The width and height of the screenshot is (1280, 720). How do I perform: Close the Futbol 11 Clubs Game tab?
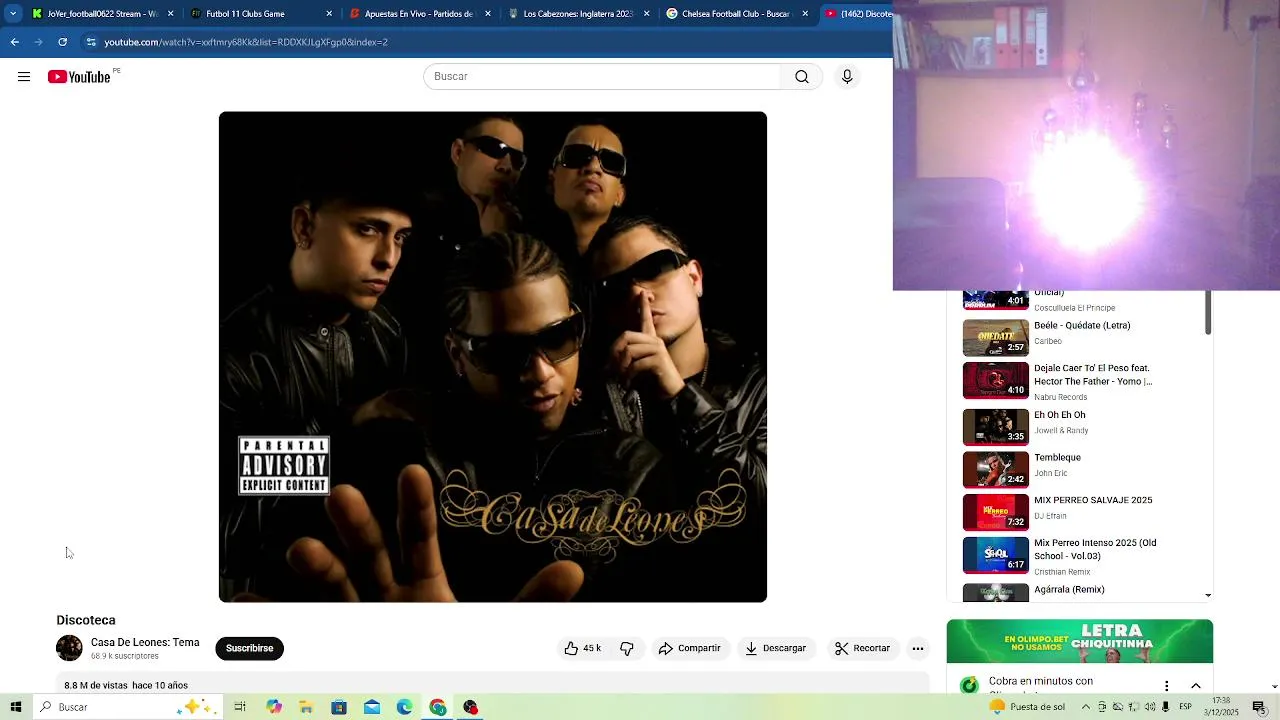tap(329, 14)
